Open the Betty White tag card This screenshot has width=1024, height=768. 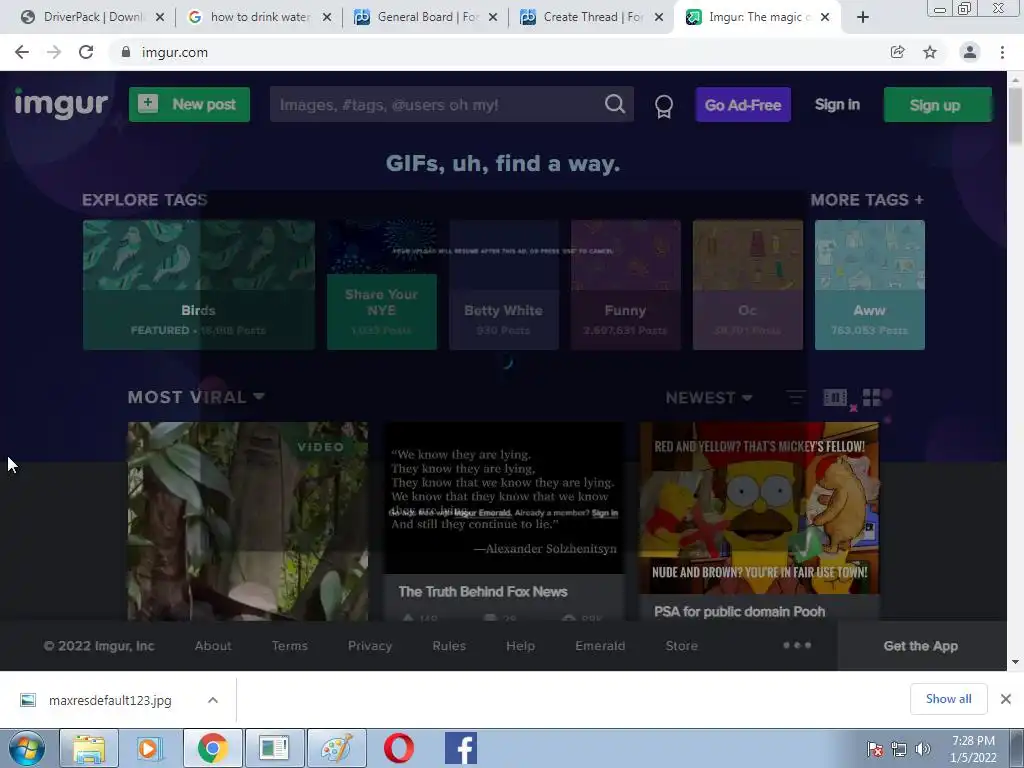504,285
